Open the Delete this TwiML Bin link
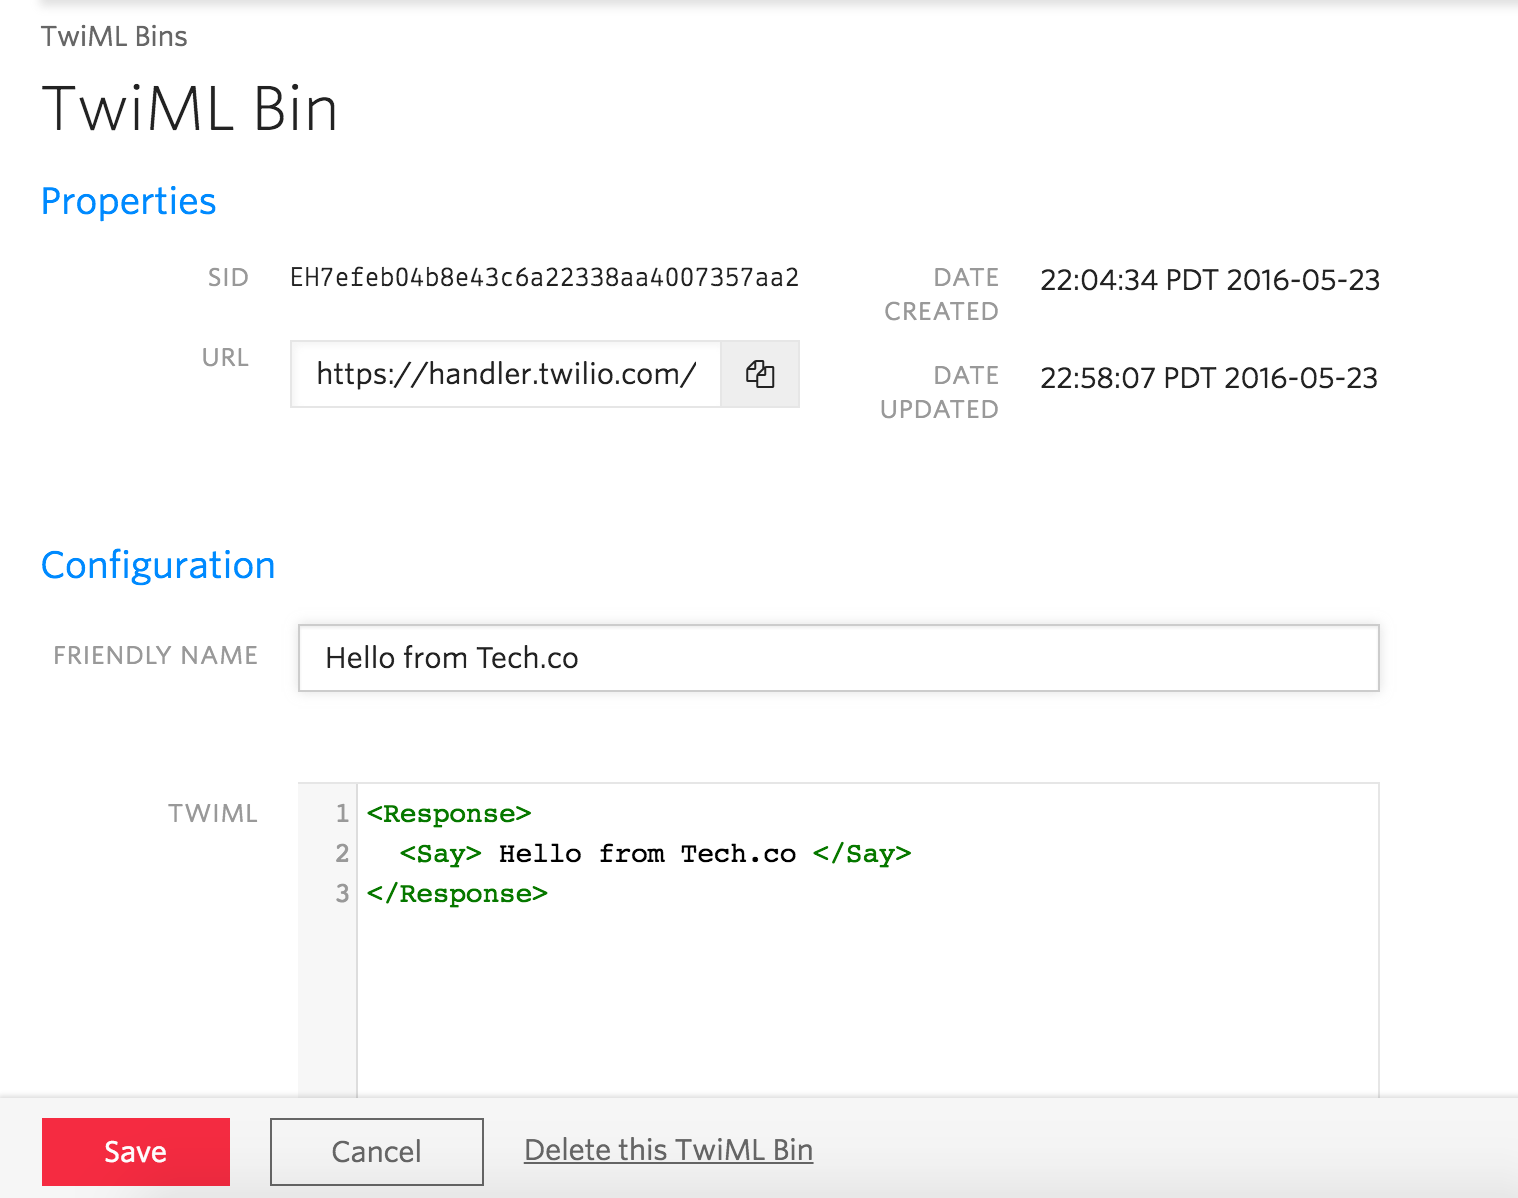 point(668,1150)
